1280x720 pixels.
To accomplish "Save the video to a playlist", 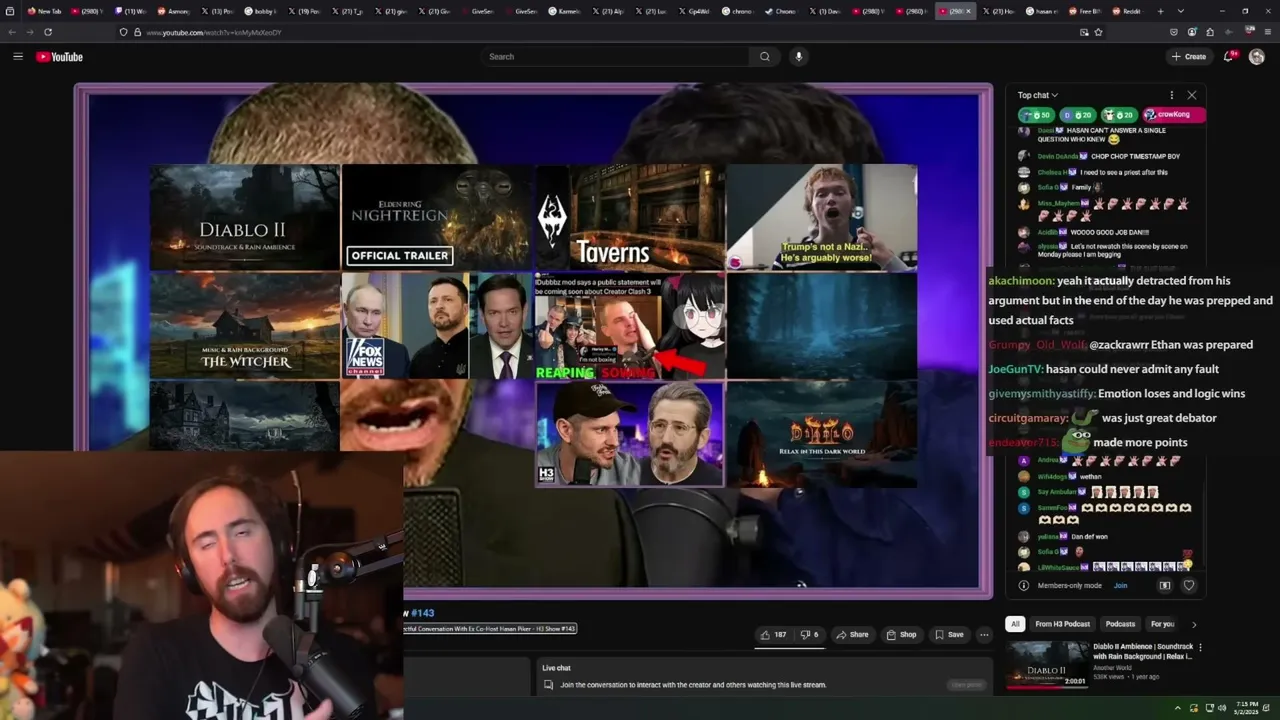I will (949, 634).
